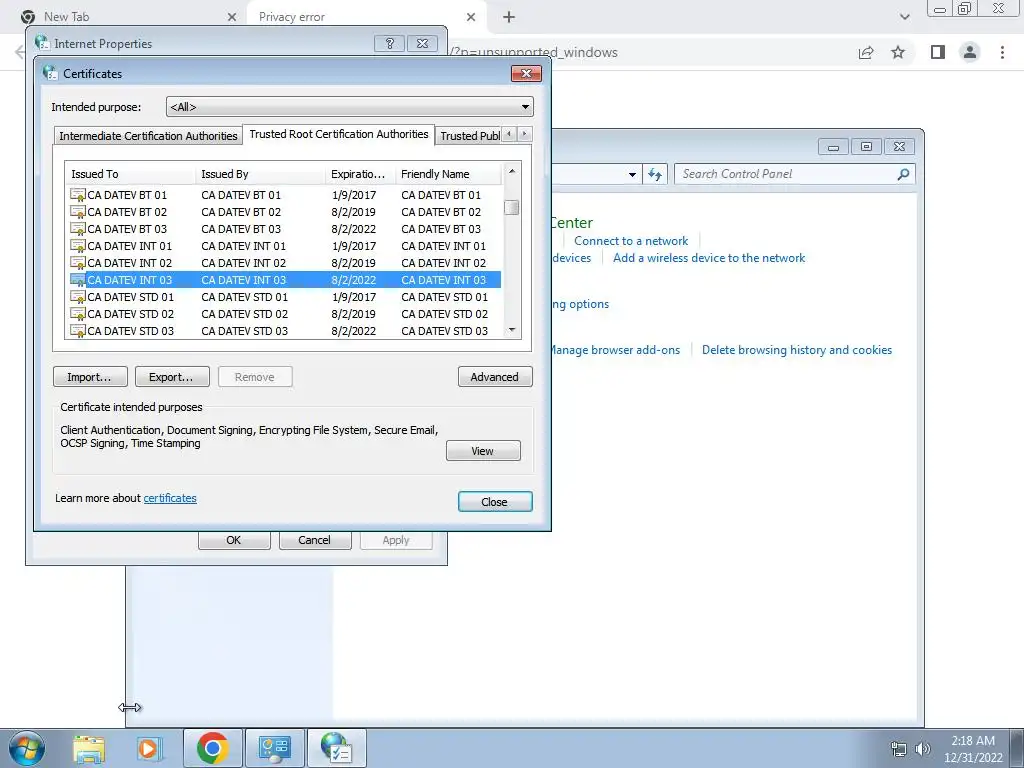Click the certificate icon of CA DATEV STD 01
Viewport: 1024px width, 768px height.
[78, 296]
